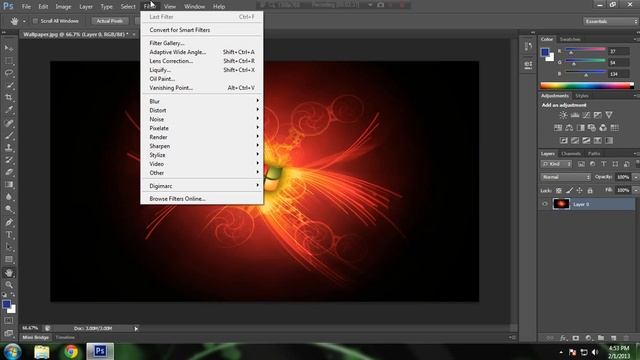Open the Mini Bridge panel tab
This screenshot has height=360, width=640.
36,338
